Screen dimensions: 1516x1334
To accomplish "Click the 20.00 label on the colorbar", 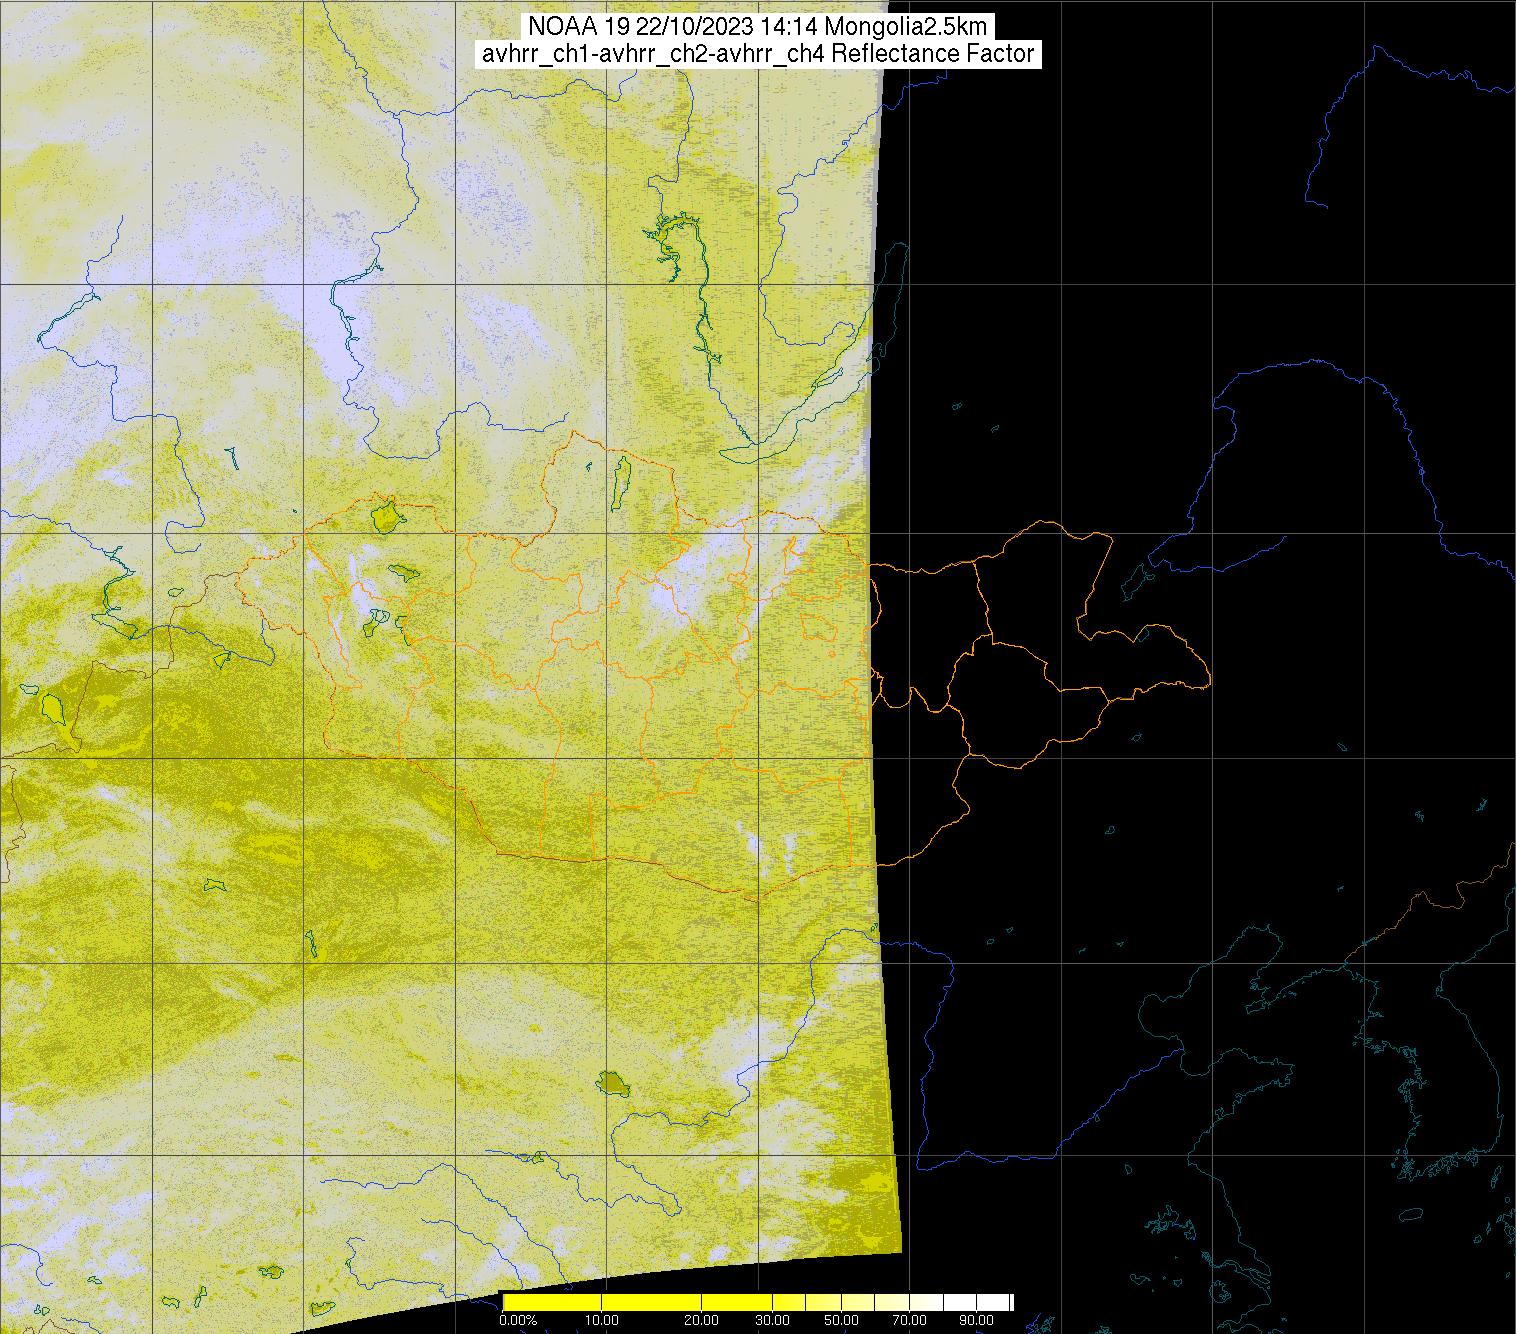I will pos(702,1321).
